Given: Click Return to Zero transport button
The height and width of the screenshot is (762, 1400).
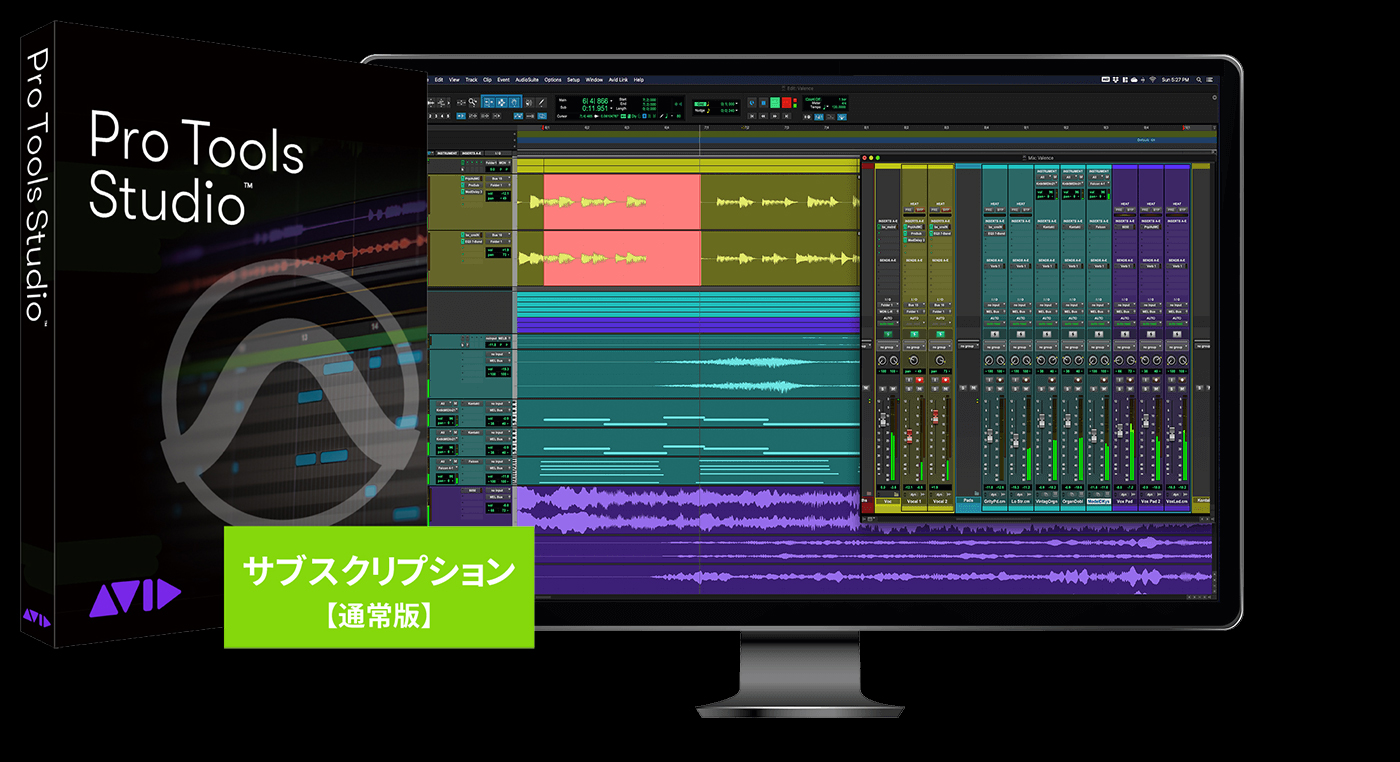Looking at the screenshot, I should click(752, 116).
